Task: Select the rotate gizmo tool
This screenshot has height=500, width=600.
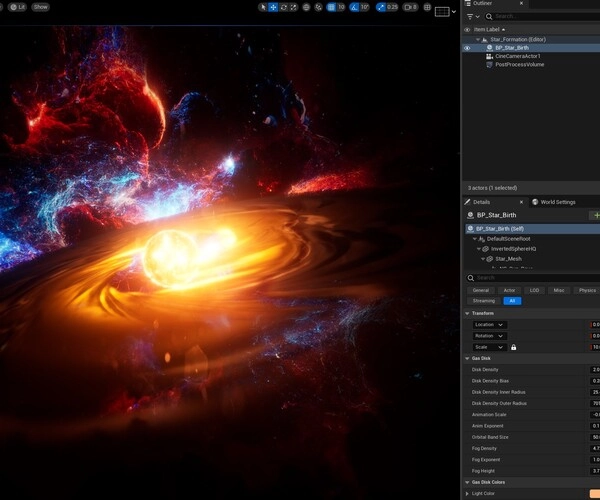Action: [283, 7]
